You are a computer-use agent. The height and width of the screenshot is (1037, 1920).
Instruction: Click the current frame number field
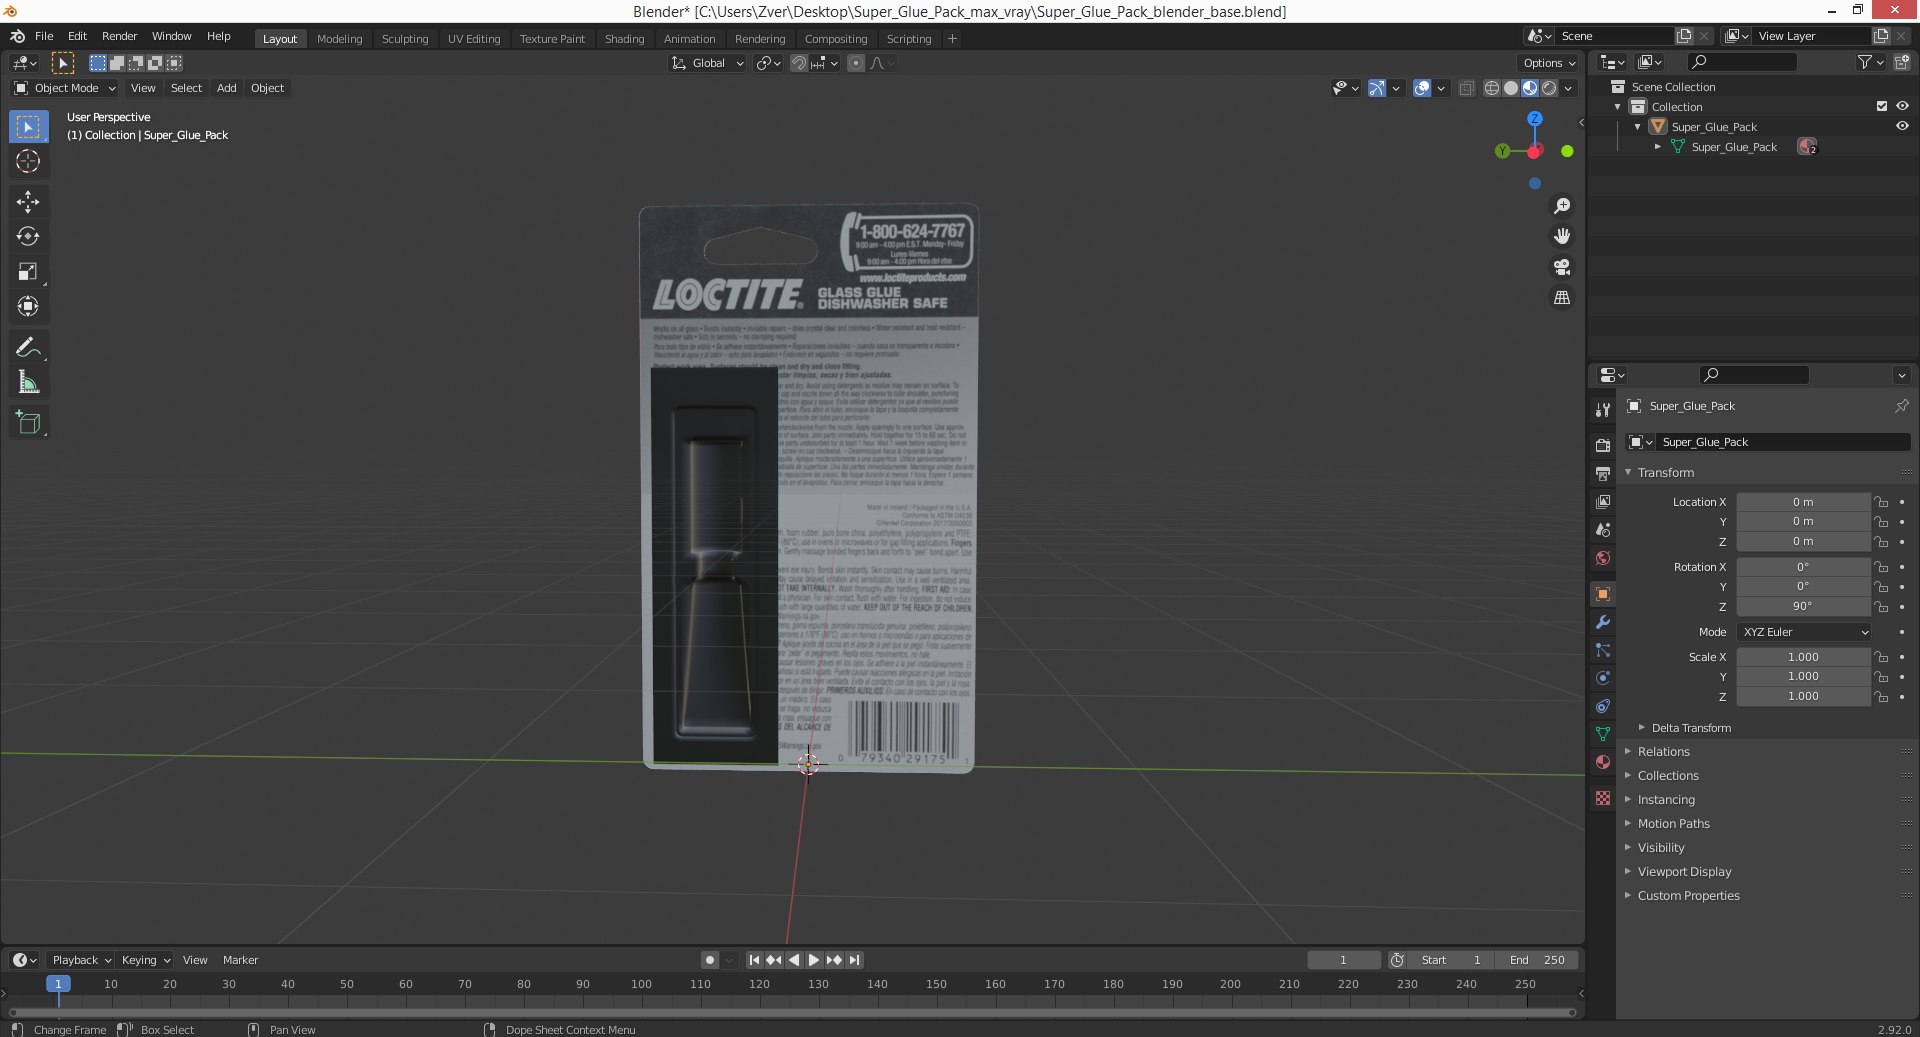pos(1344,960)
